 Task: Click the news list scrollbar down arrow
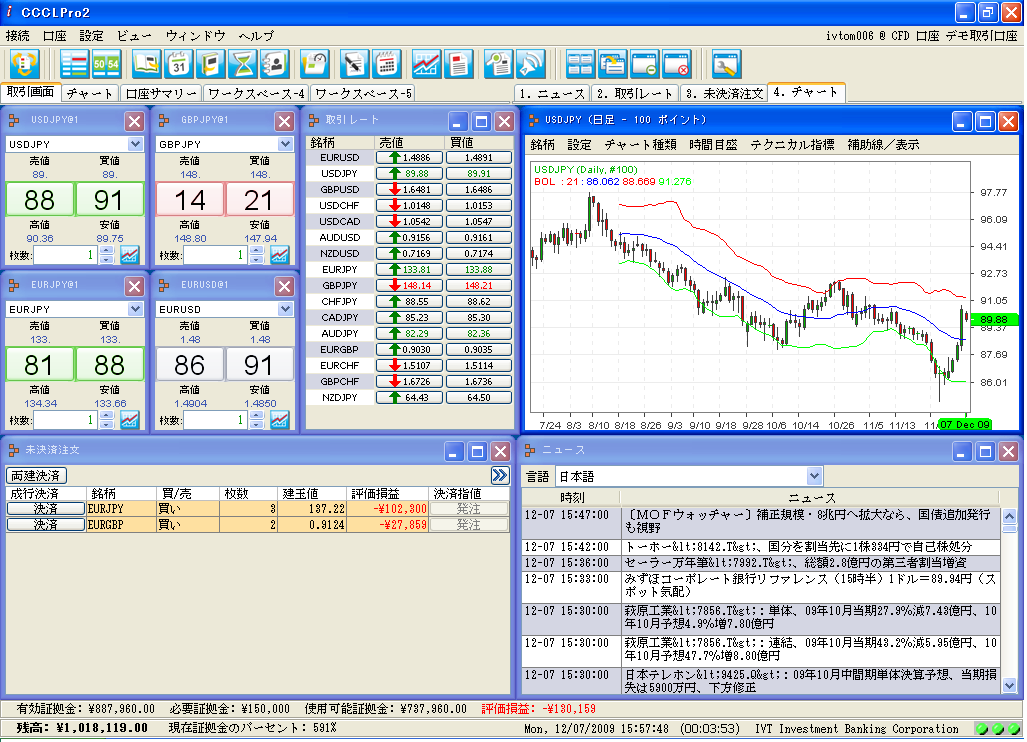1009,686
